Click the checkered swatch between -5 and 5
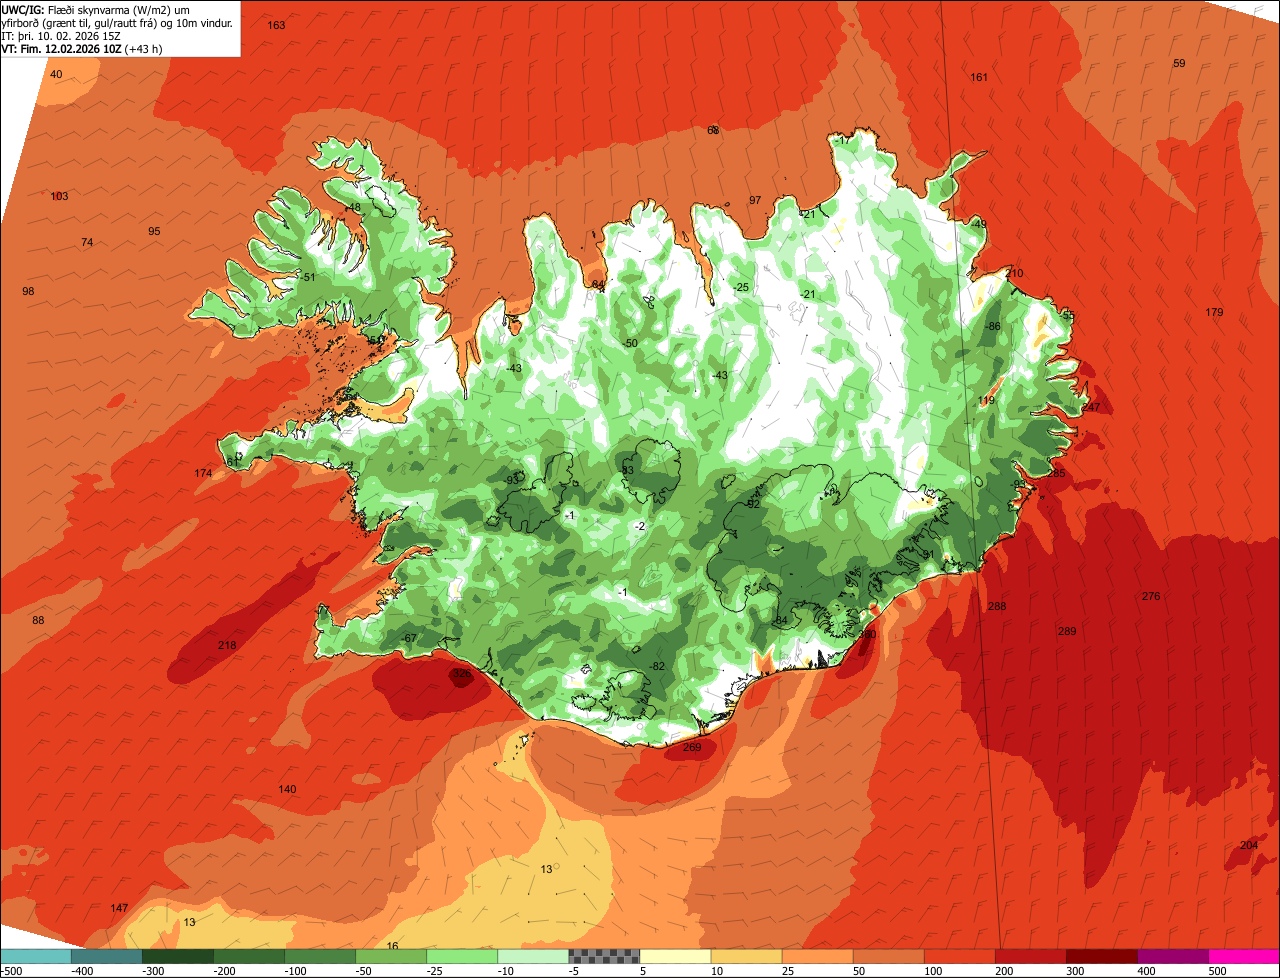Viewport: 1280px width, 978px height. [604, 956]
